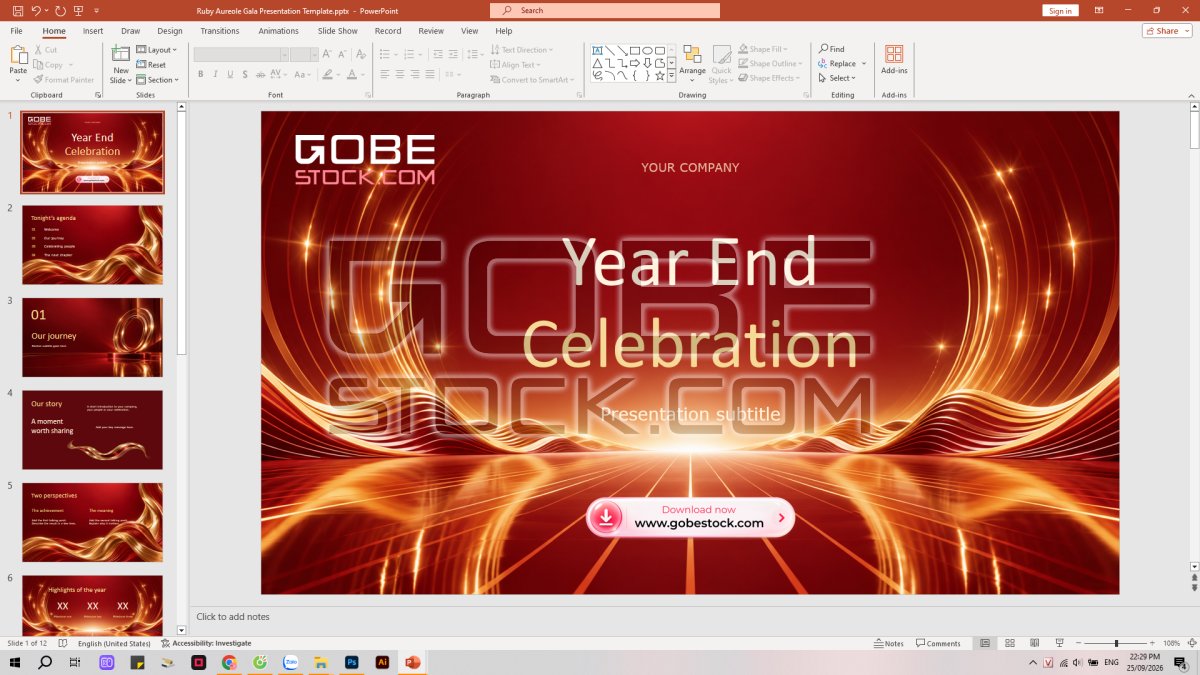
Task: Click the Search box in title bar
Action: [605, 10]
